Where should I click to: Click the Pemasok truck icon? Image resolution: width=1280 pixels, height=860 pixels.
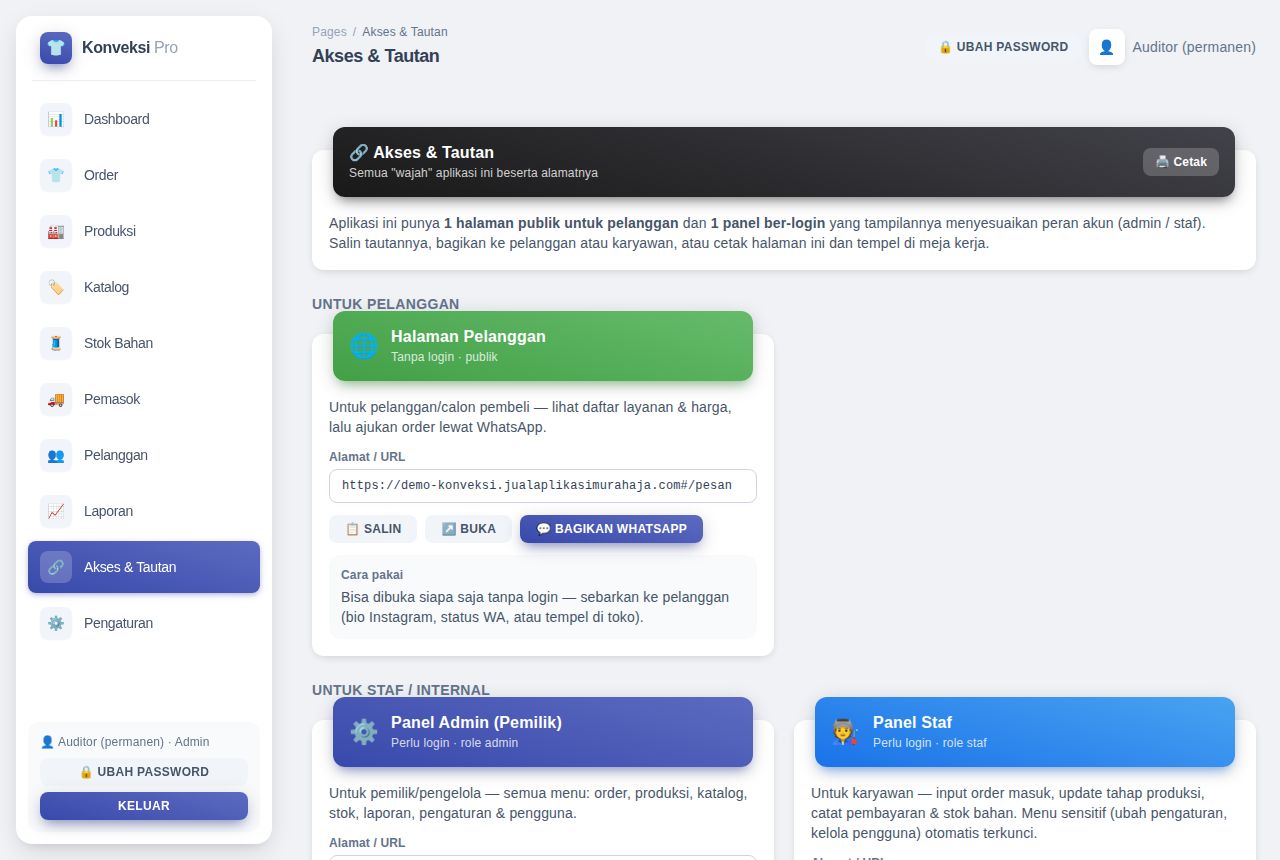coord(56,399)
